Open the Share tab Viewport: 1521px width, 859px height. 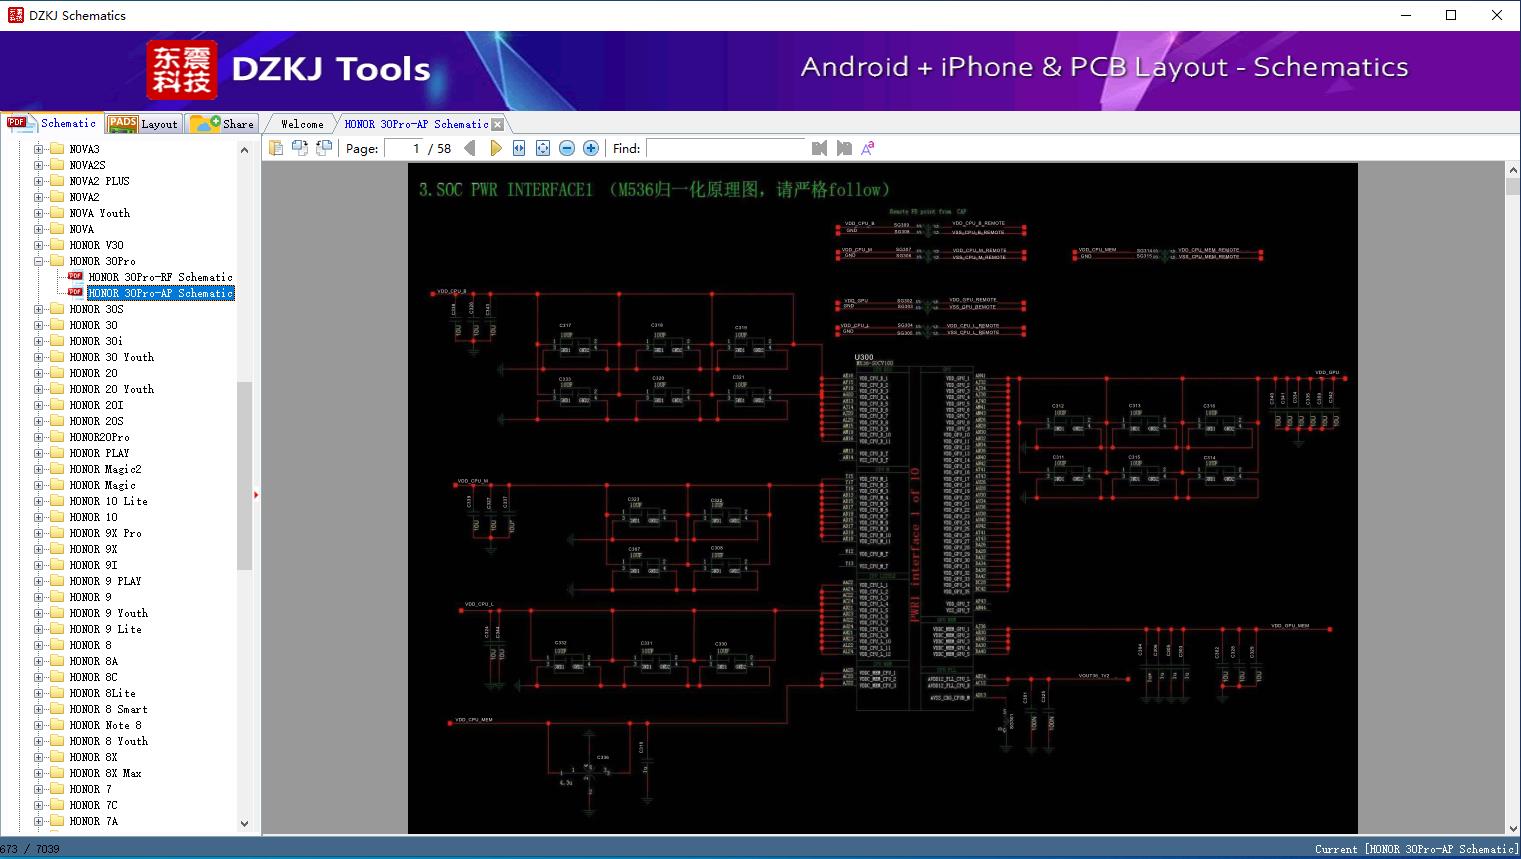tap(224, 124)
